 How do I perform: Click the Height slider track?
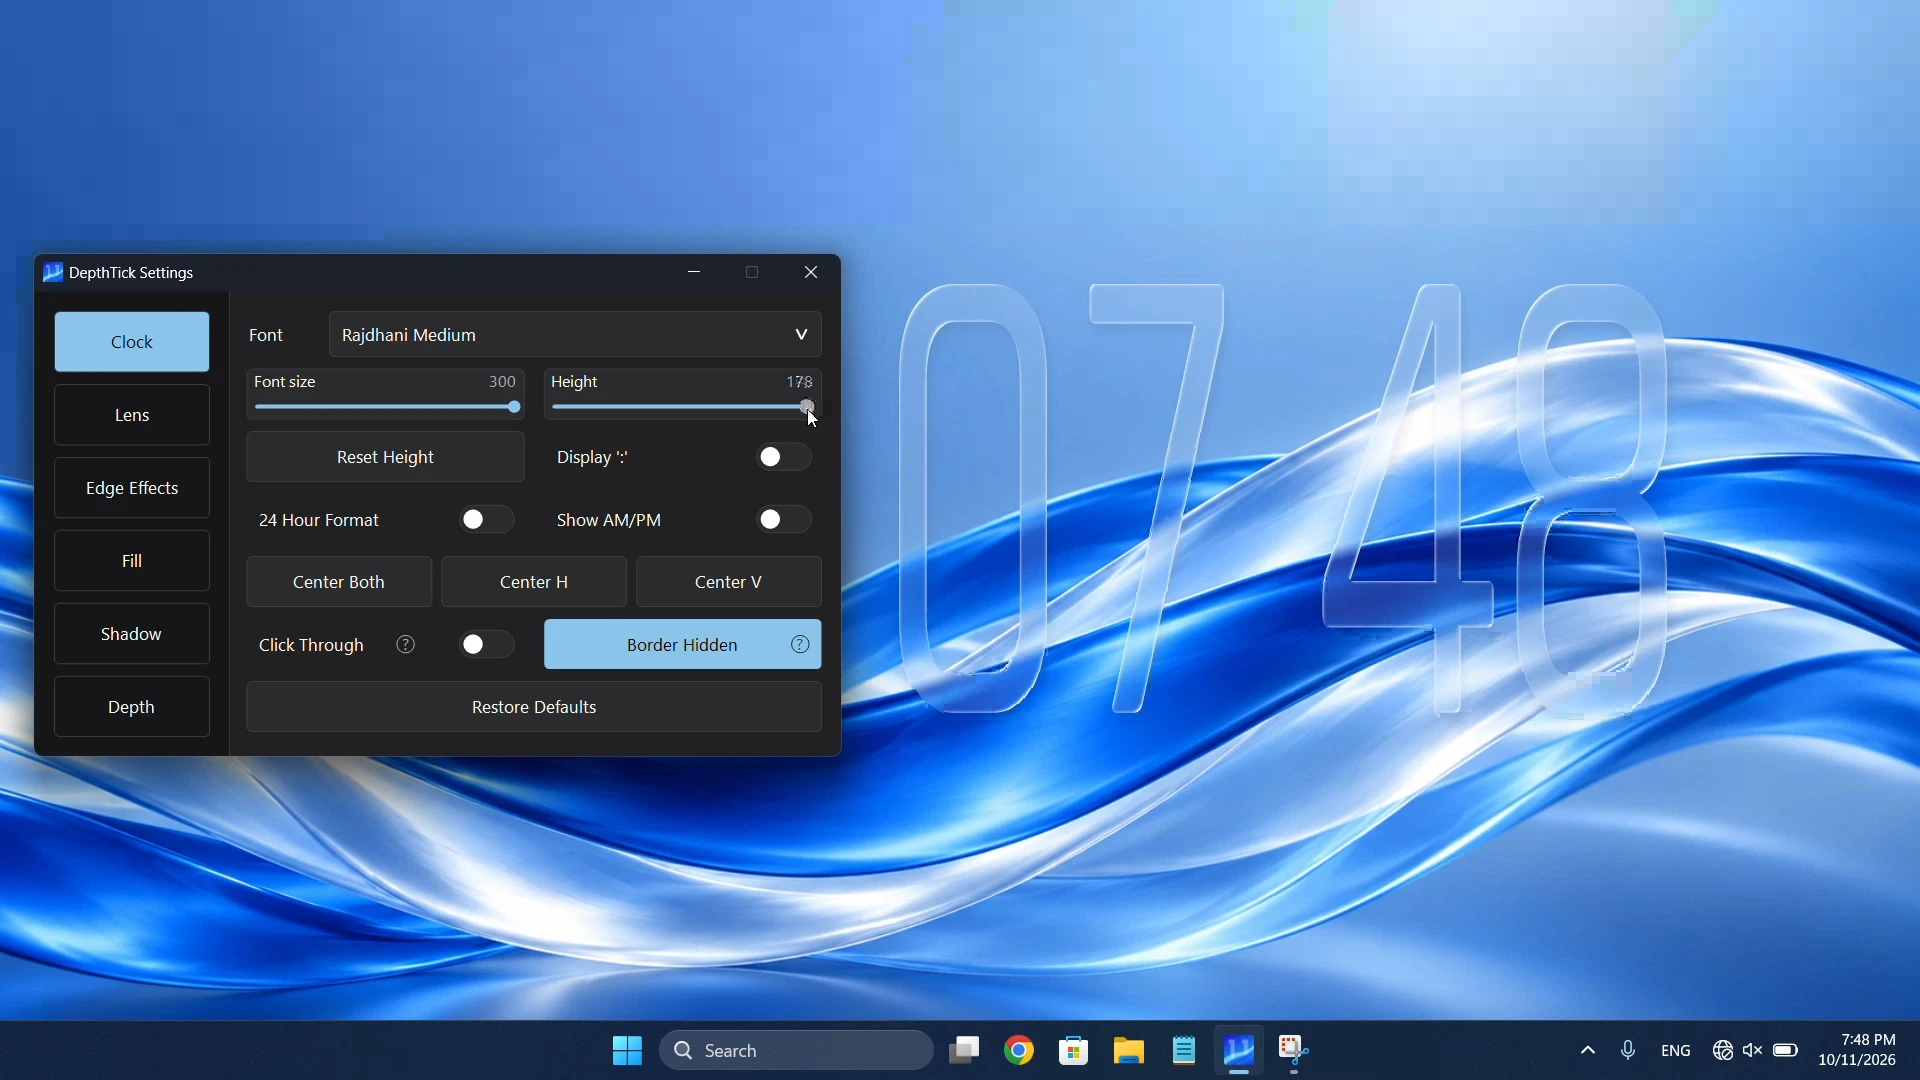point(684,408)
